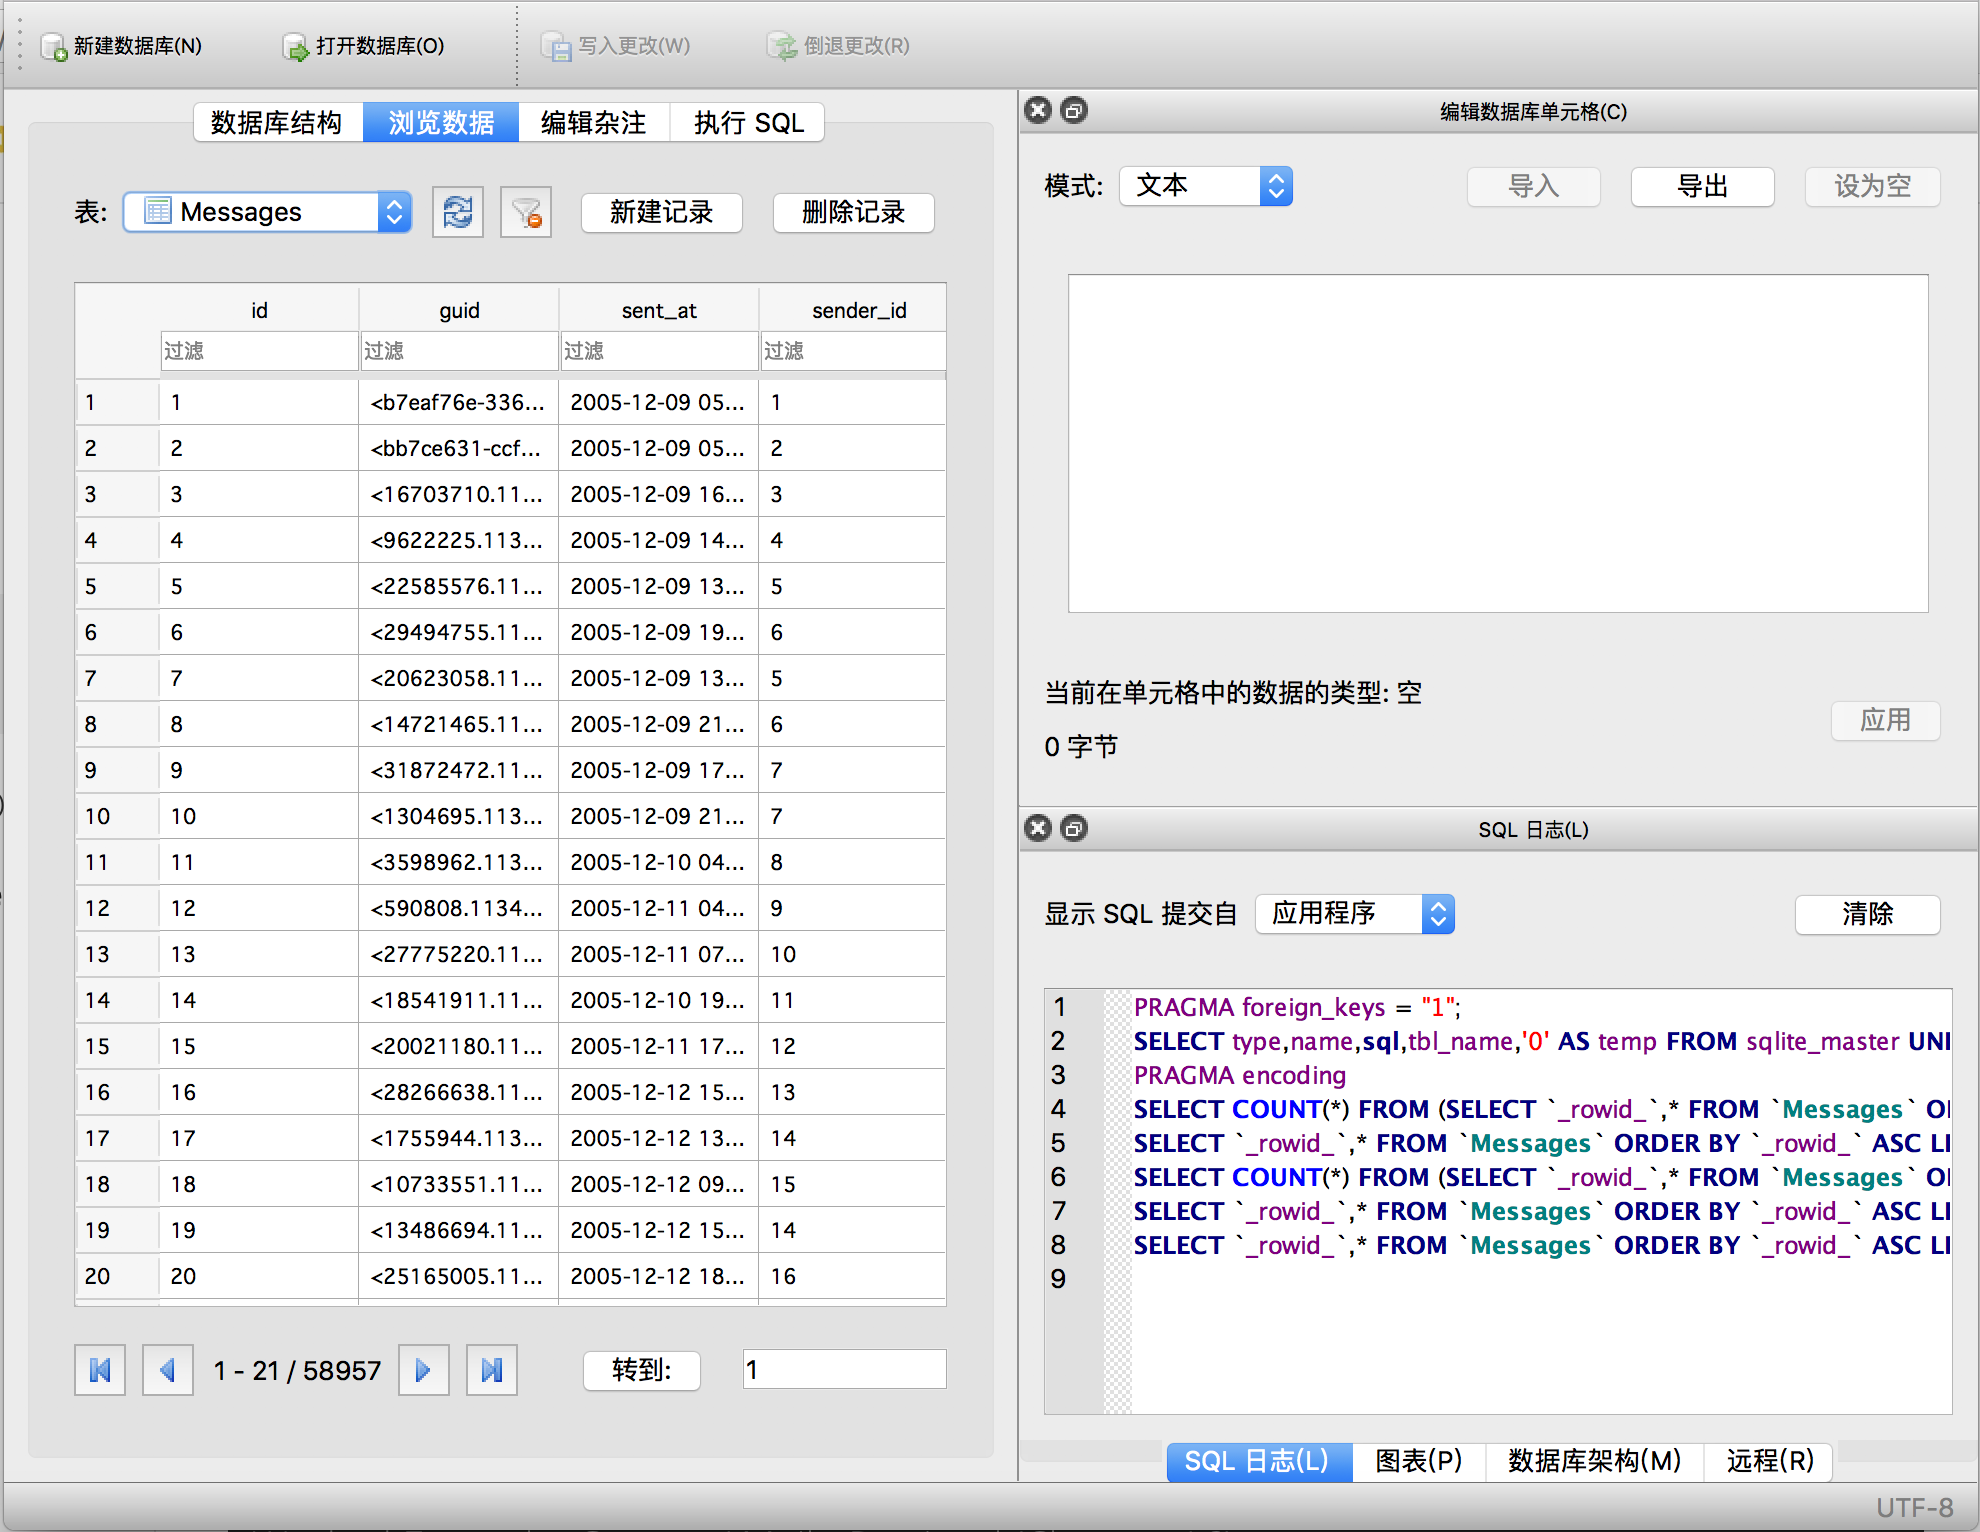Open the 模式 dropdown set to 文本
The width and height of the screenshot is (1980, 1532).
coord(1205,185)
